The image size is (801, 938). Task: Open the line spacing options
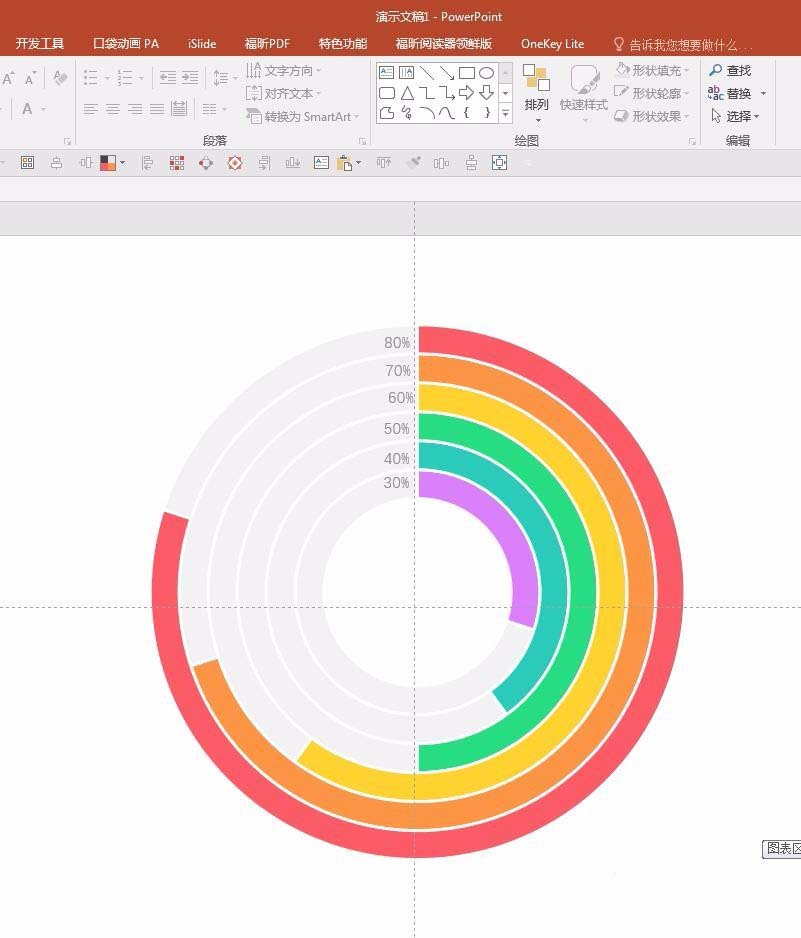click(x=225, y=78)
